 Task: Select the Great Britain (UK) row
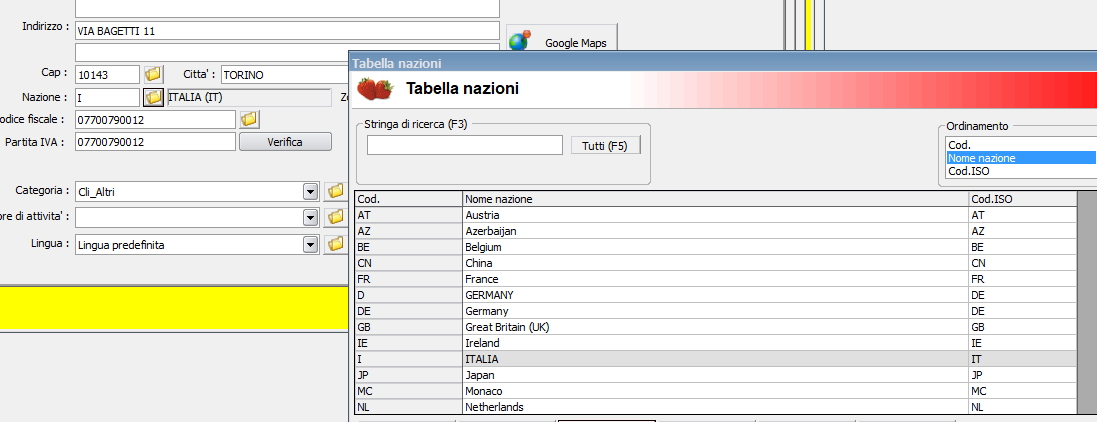[x=715, y=327]
